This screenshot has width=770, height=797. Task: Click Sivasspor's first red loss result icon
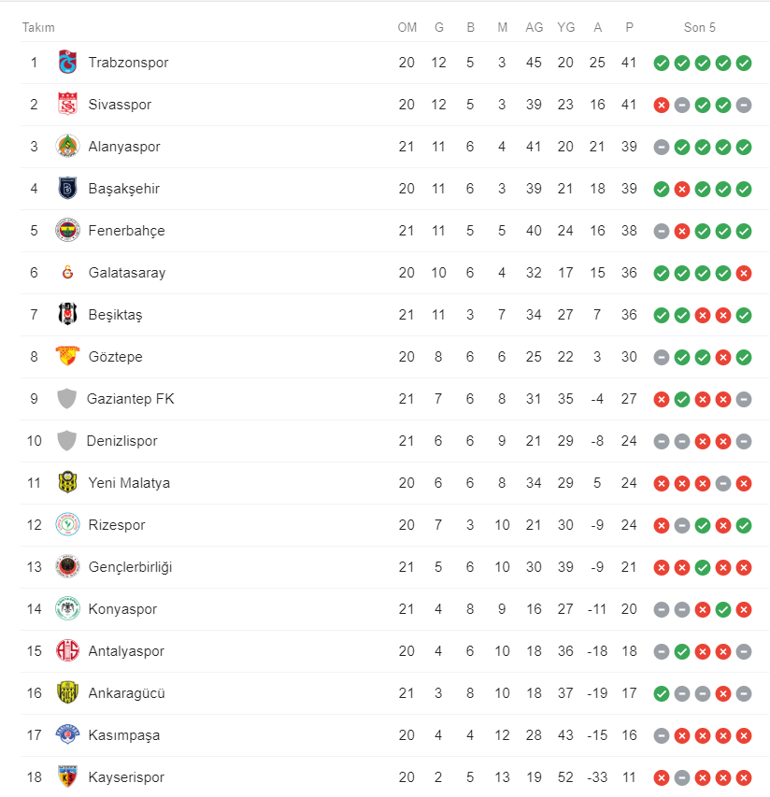point(661,105)
